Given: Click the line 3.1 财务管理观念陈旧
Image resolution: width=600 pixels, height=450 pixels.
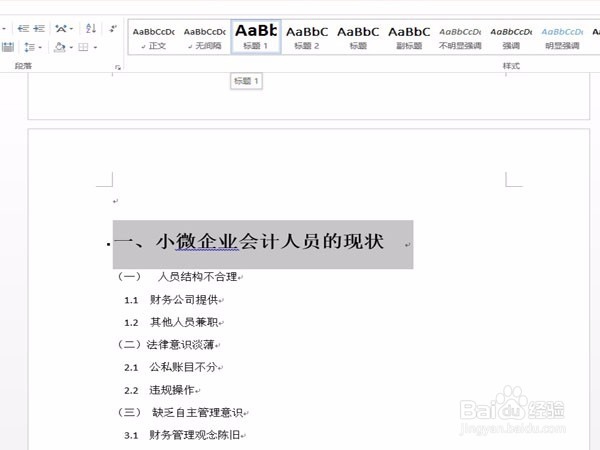Looking at the screenshot, I should point(184,435).
